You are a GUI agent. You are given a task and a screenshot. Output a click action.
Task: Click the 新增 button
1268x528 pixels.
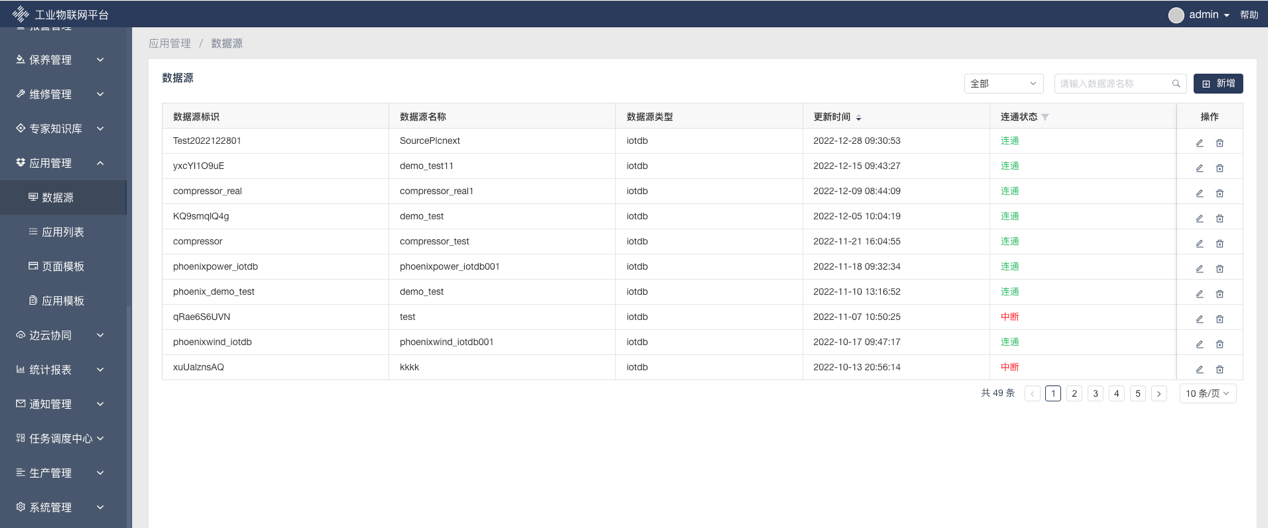1217,84
